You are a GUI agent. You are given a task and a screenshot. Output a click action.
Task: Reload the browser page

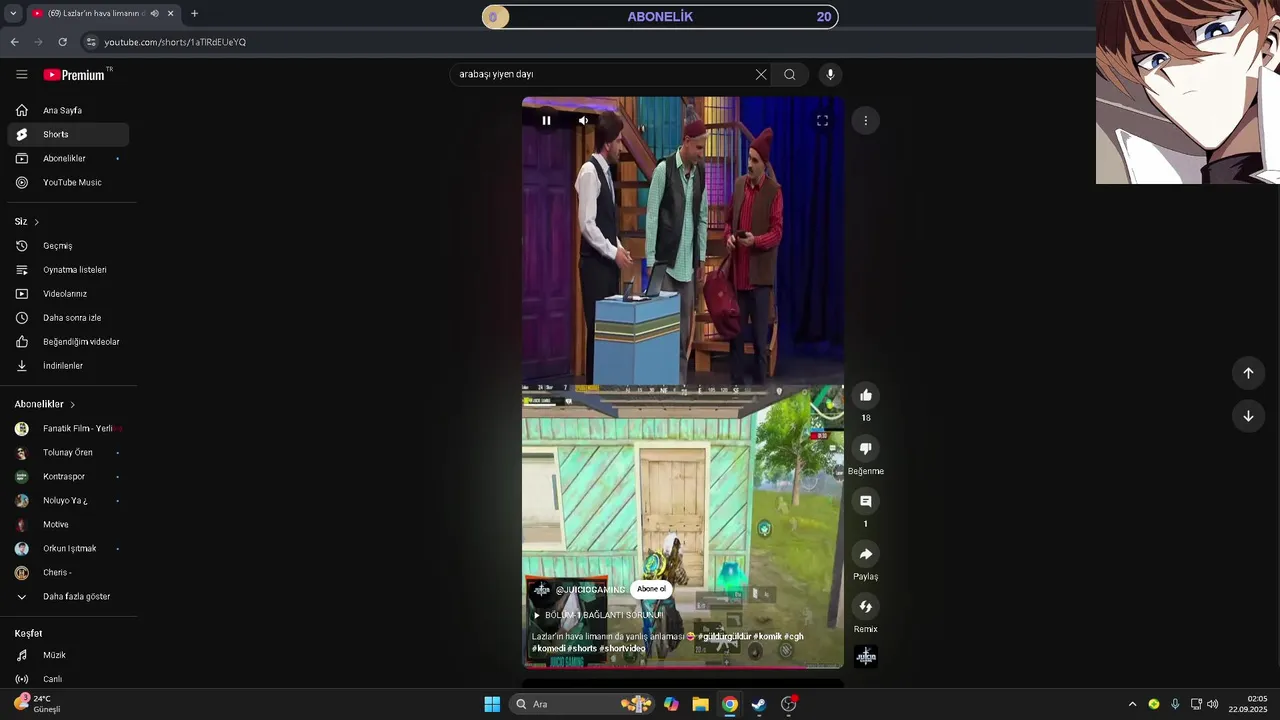point(62,42)
